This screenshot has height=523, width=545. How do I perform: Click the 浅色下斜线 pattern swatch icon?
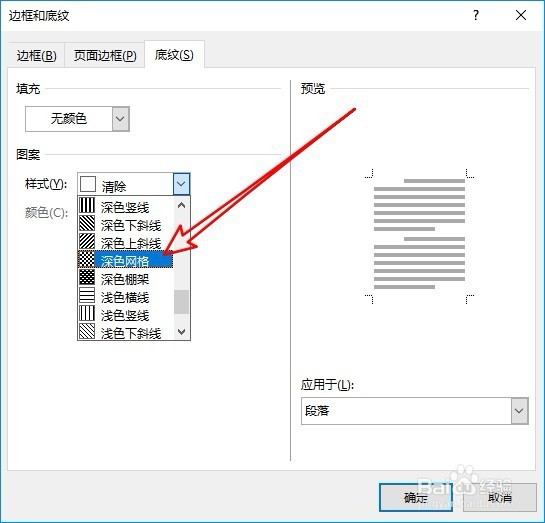pyautogui.click(x=87, y=331)
